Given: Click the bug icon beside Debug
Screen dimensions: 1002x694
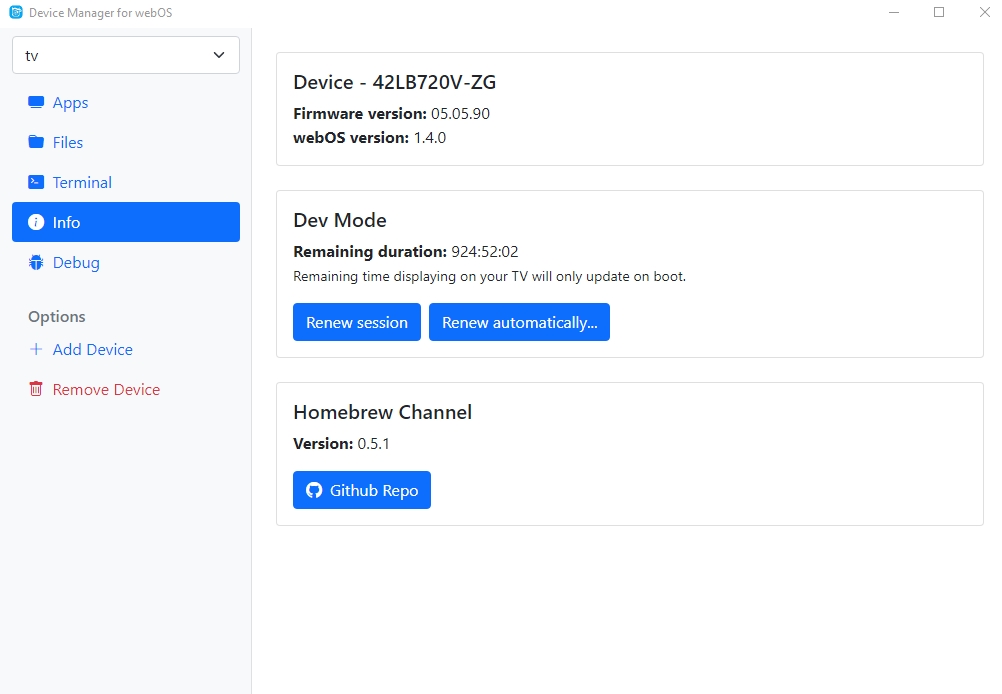Looking at the screenshot, I should (36, 262).
